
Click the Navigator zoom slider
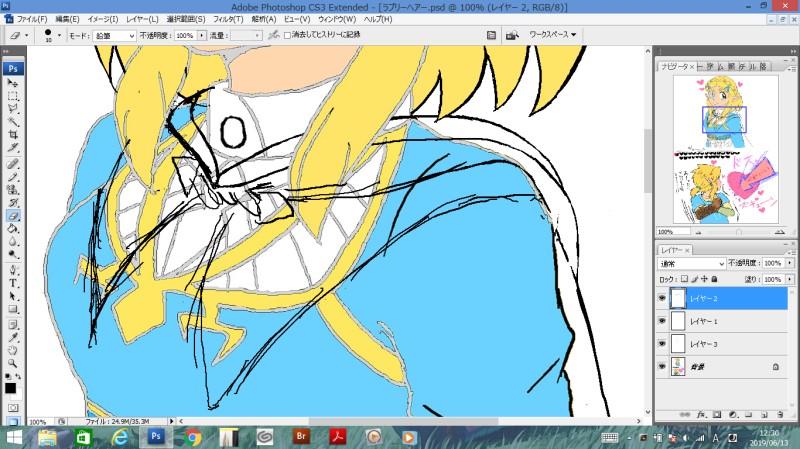739,232
